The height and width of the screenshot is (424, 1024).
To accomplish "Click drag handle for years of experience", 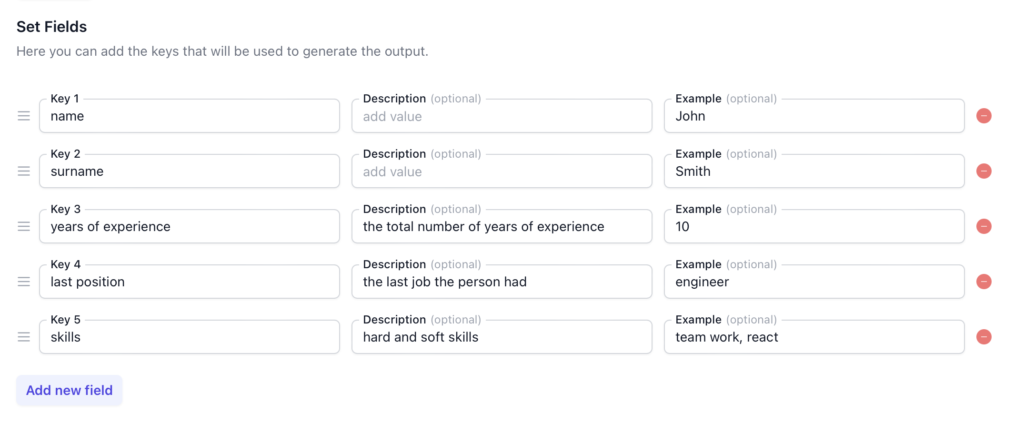I will [24, 227].
